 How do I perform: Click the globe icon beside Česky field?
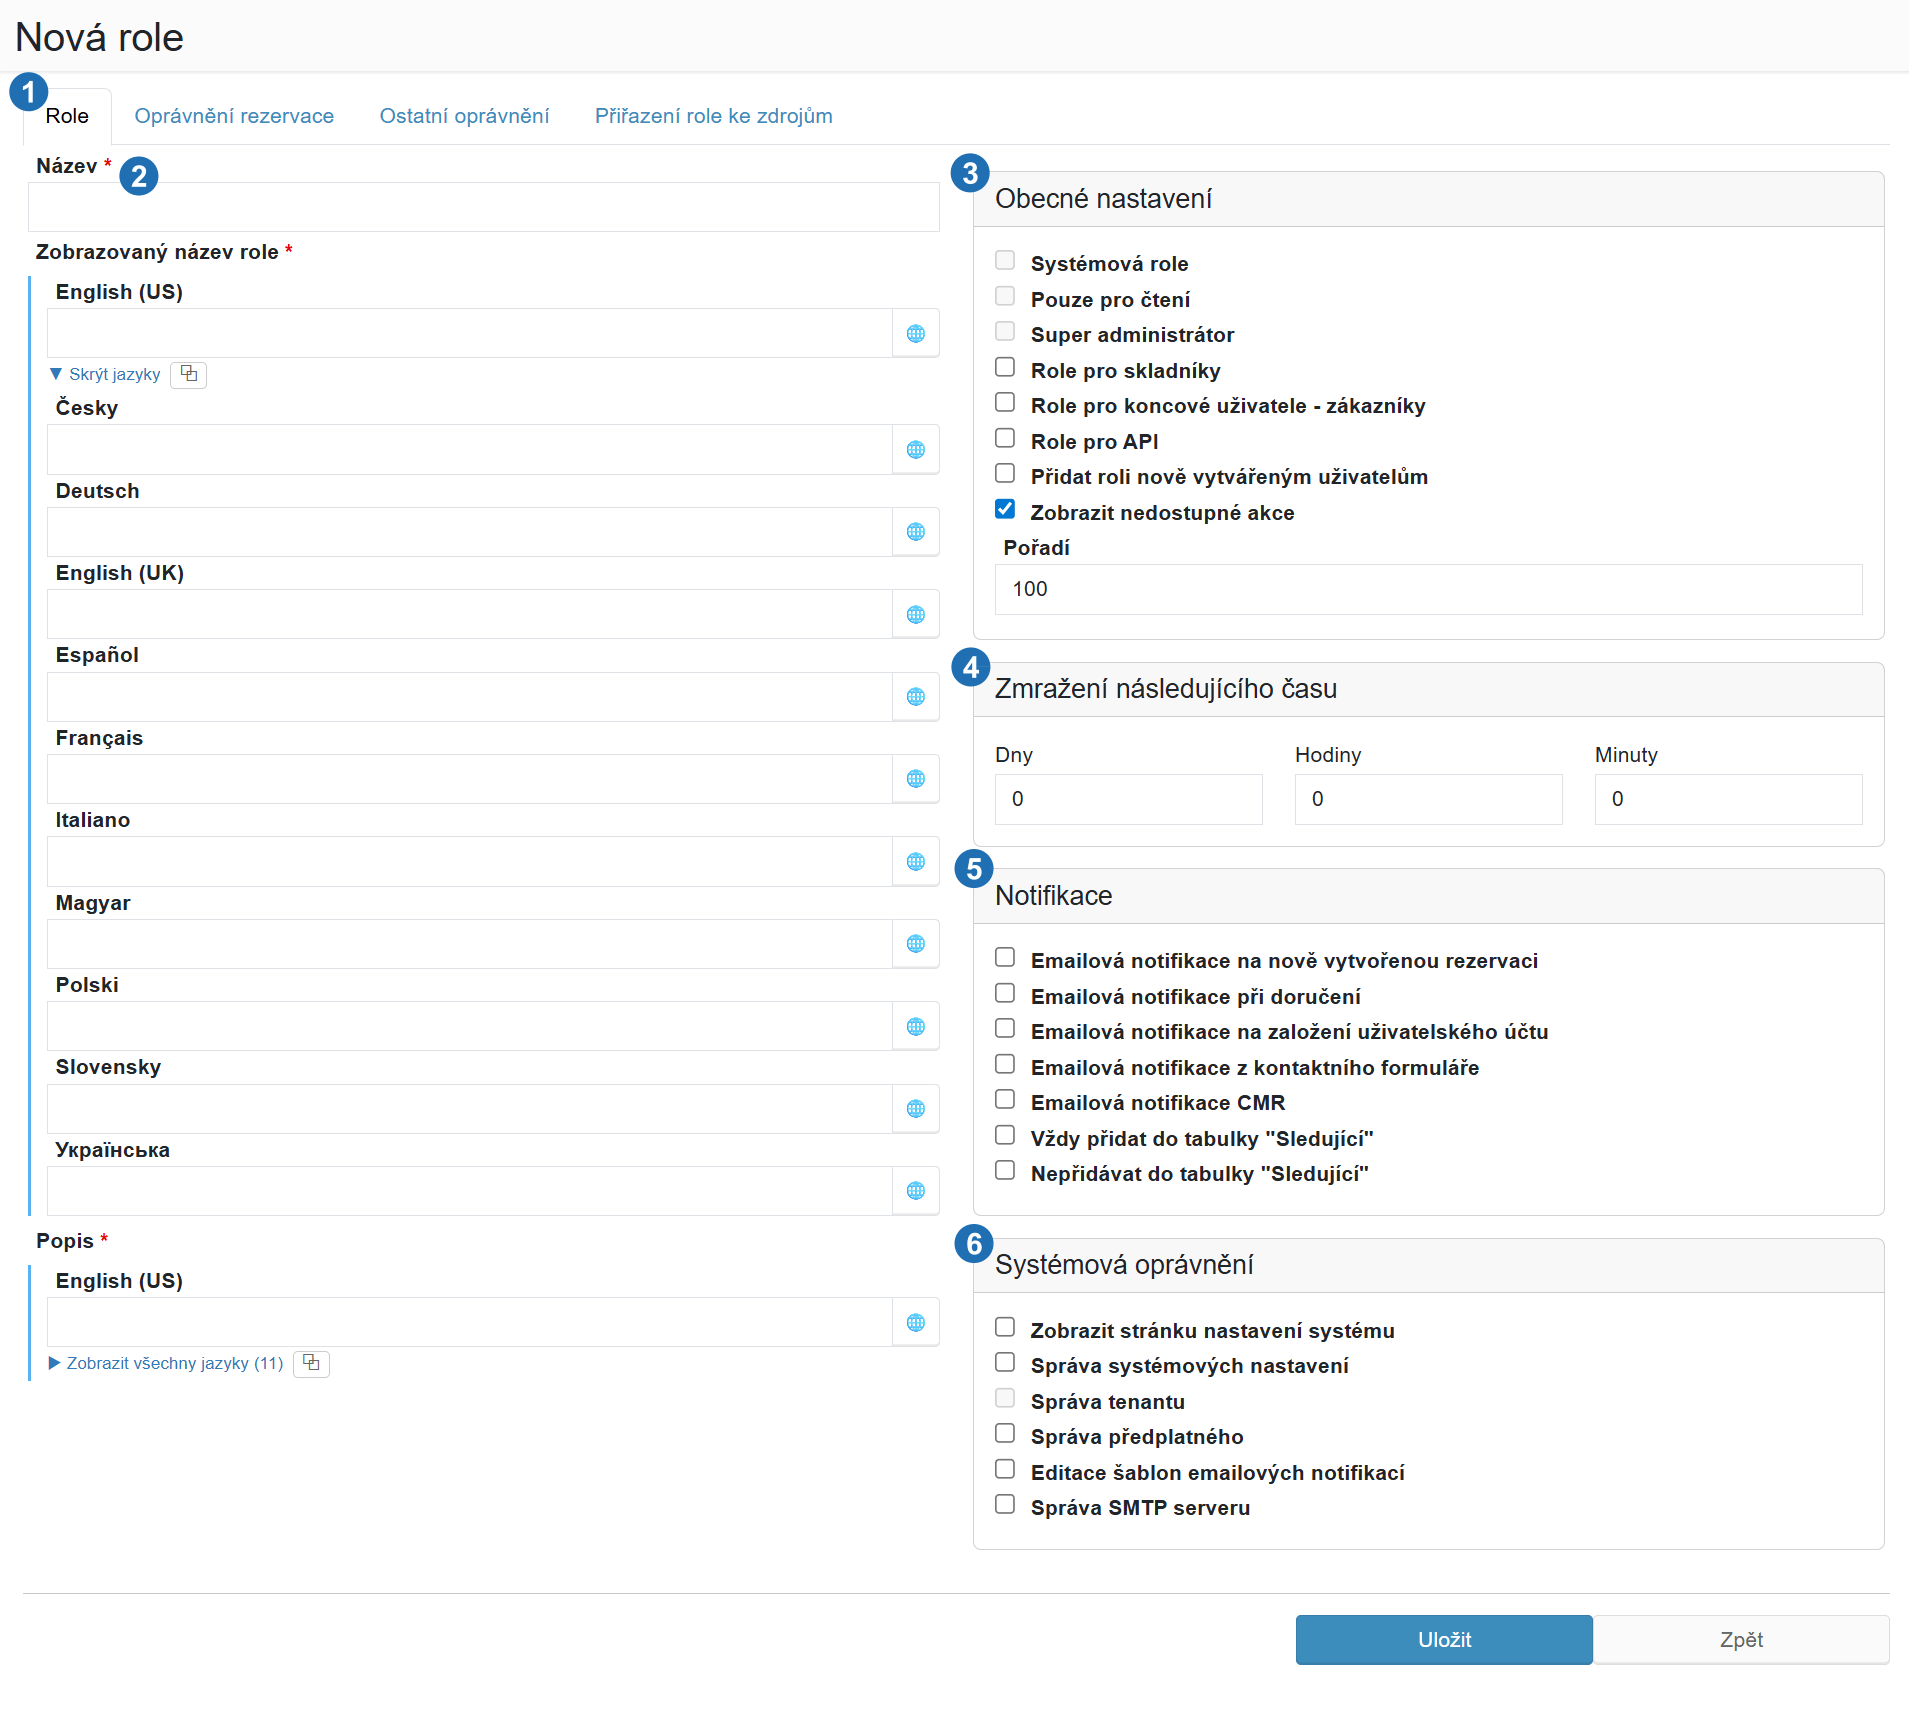coord(915,450)
